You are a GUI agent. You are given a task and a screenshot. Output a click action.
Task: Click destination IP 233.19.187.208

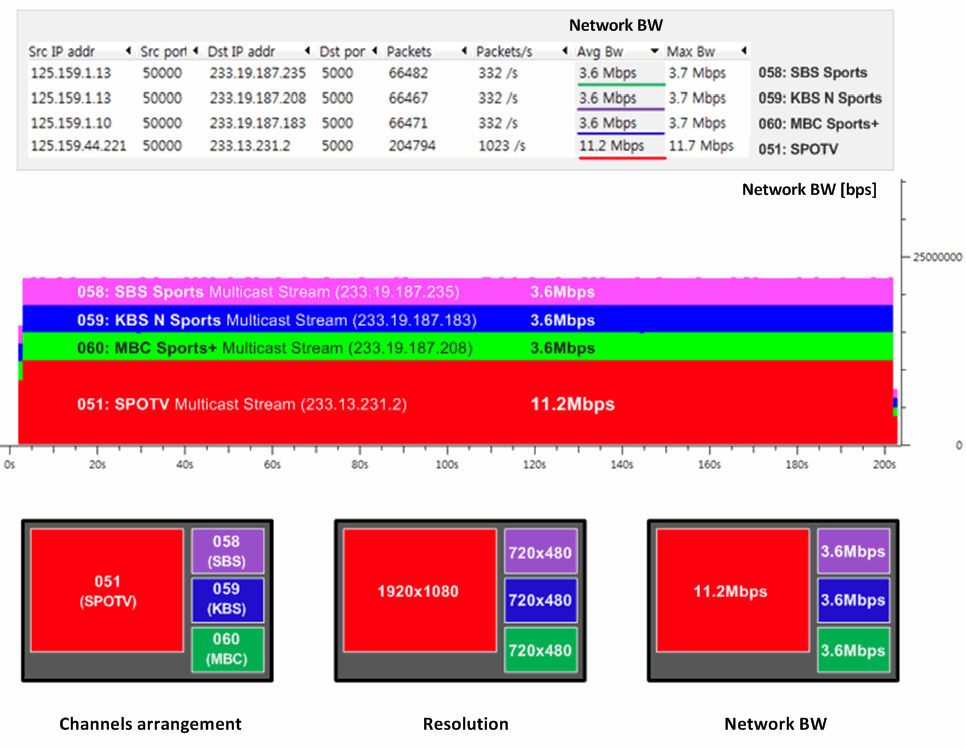(x=258, y=98)
